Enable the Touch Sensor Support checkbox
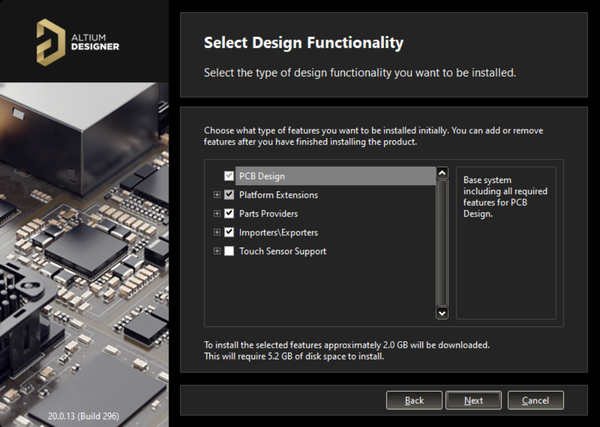Screen dimensions: 600x427 coord(229,251)
